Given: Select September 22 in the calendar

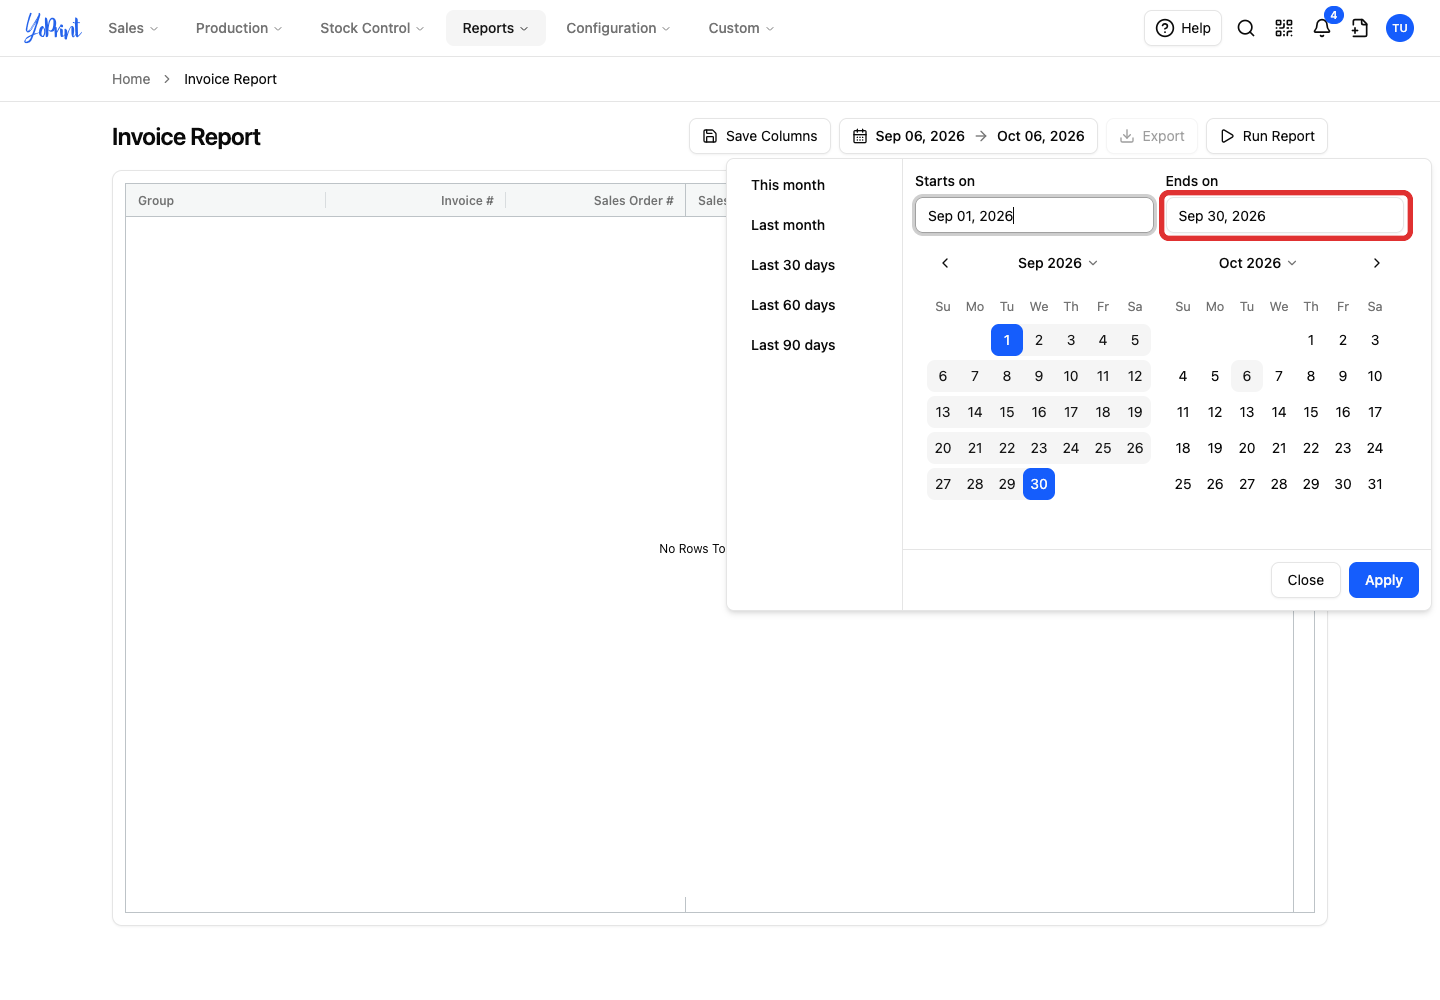Looking at the screenshot, I should [x=1007, y=448].
